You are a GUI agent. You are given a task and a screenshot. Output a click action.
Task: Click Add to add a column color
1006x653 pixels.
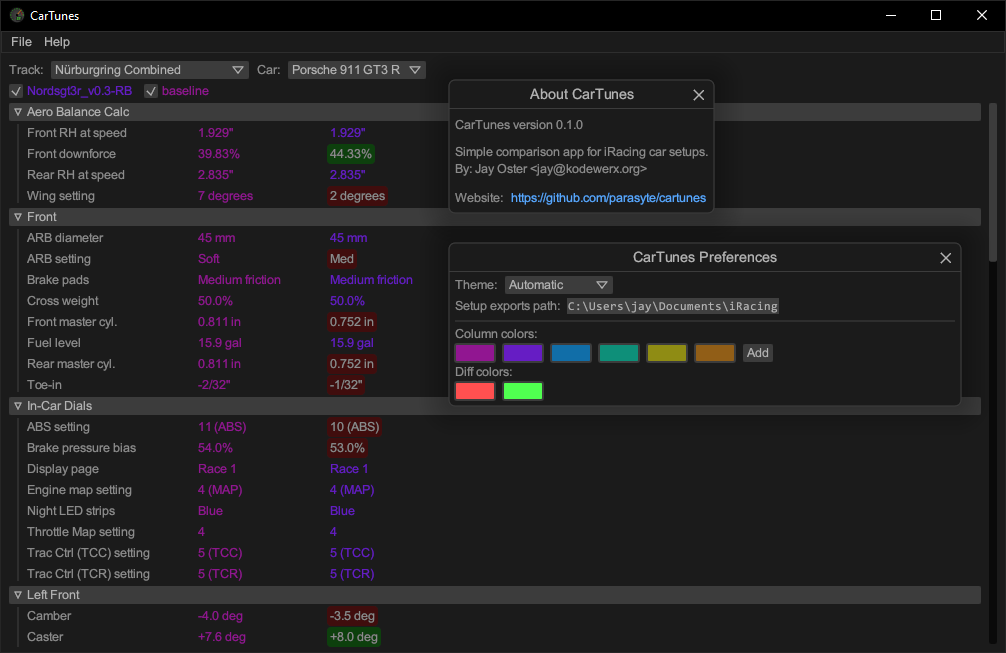pos(758,353)
